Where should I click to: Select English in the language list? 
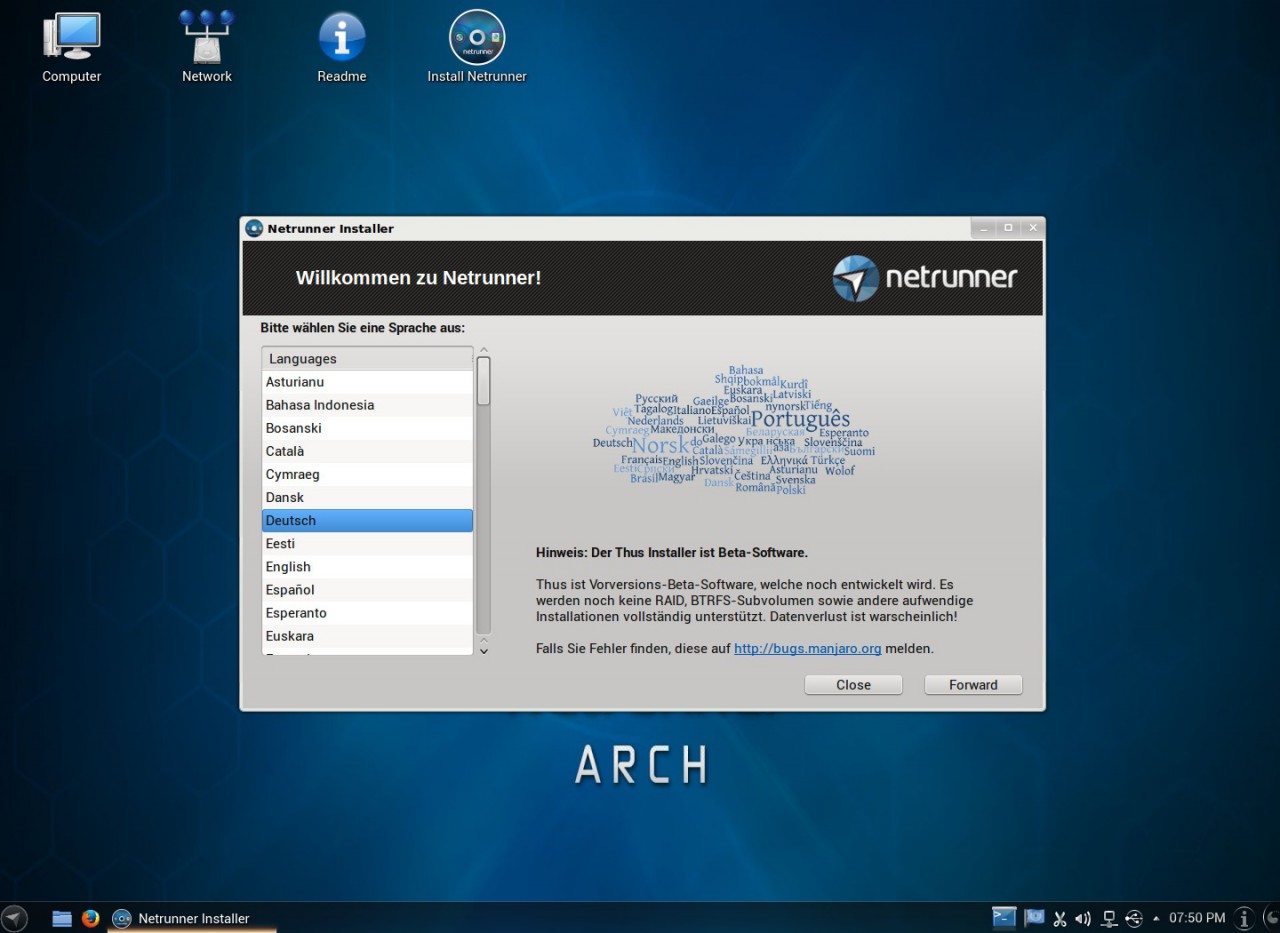(x=367, y=566)
